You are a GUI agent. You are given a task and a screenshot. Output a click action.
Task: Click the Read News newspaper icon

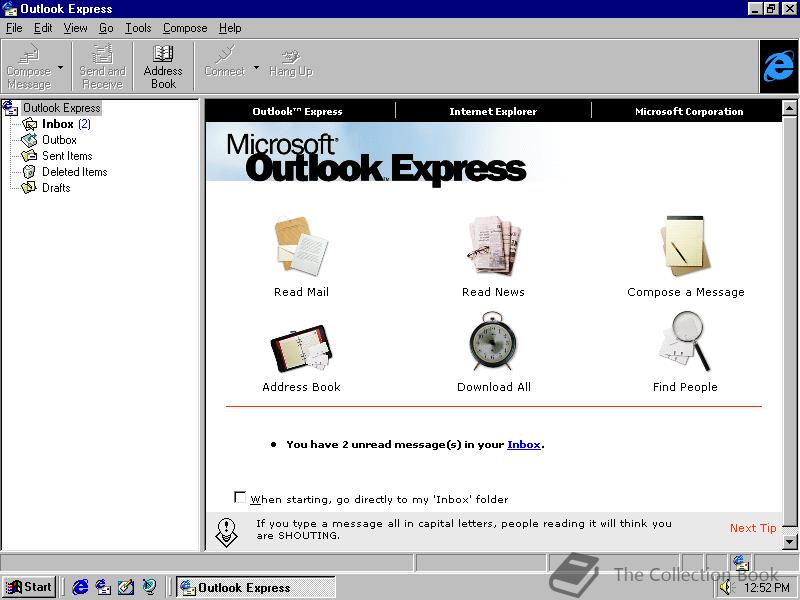point(493,246)
